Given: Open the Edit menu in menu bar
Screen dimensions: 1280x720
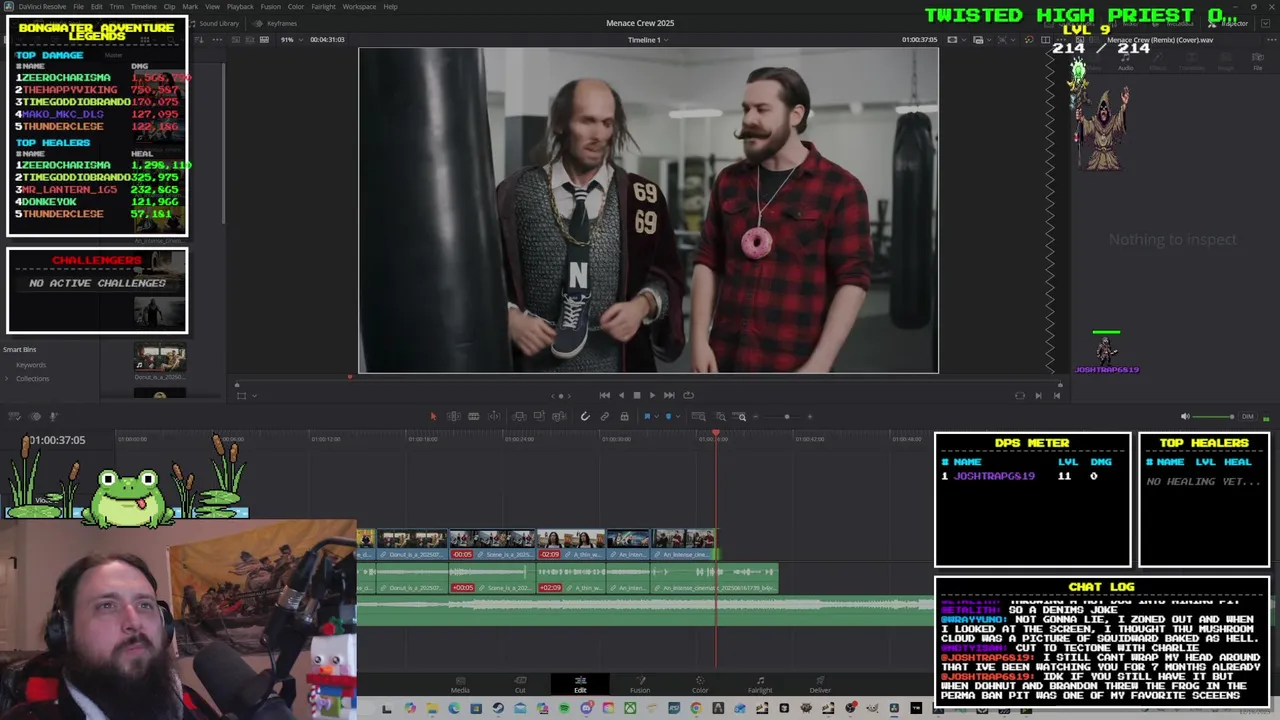Looking at the screenshot, I should tap(96, 7).
